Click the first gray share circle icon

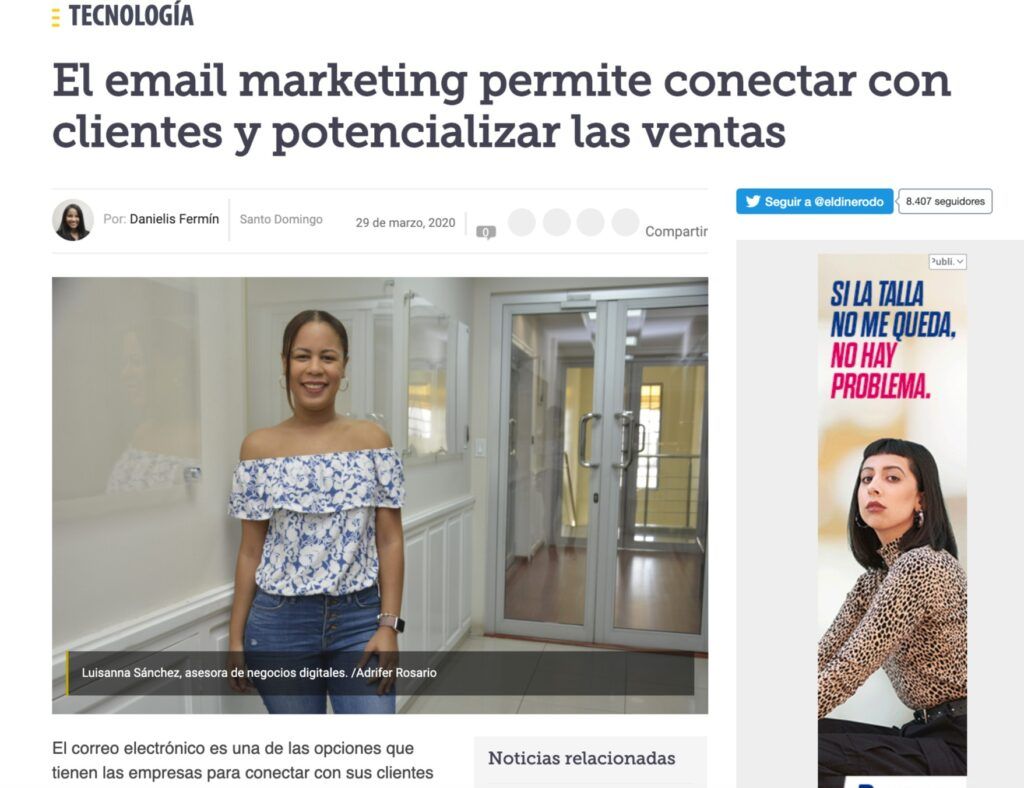[x=522, y=222]
